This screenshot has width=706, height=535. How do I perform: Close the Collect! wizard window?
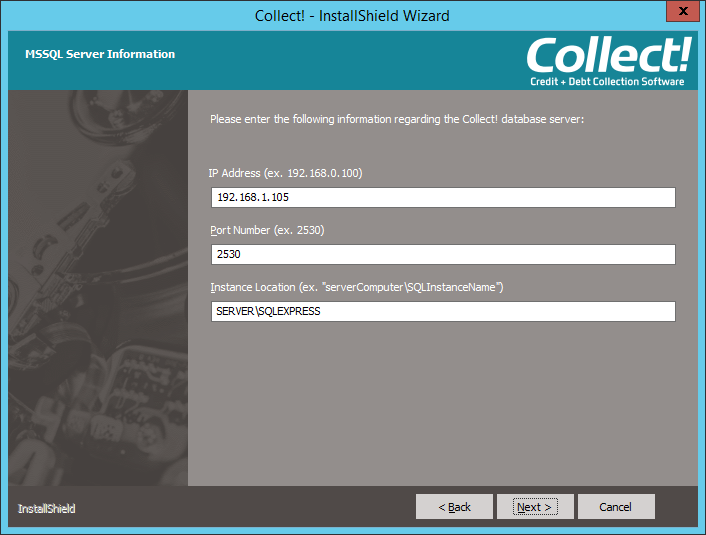click(x=683, y=11)
